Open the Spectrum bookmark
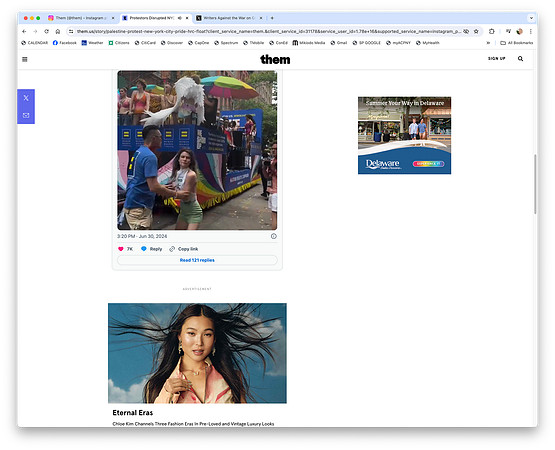The height and width of the screenshot is (450, 555). [226, 43]
